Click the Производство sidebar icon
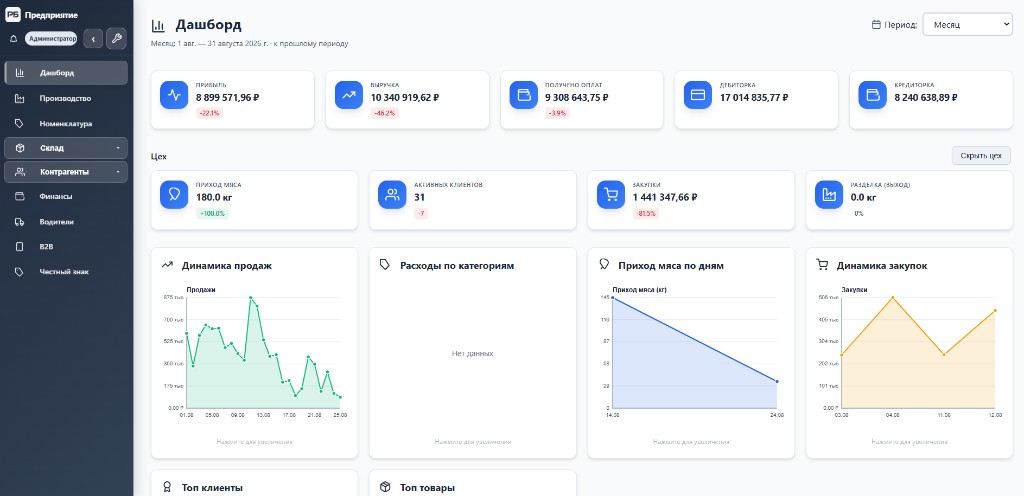The image size is (1024, 496). 20,99
